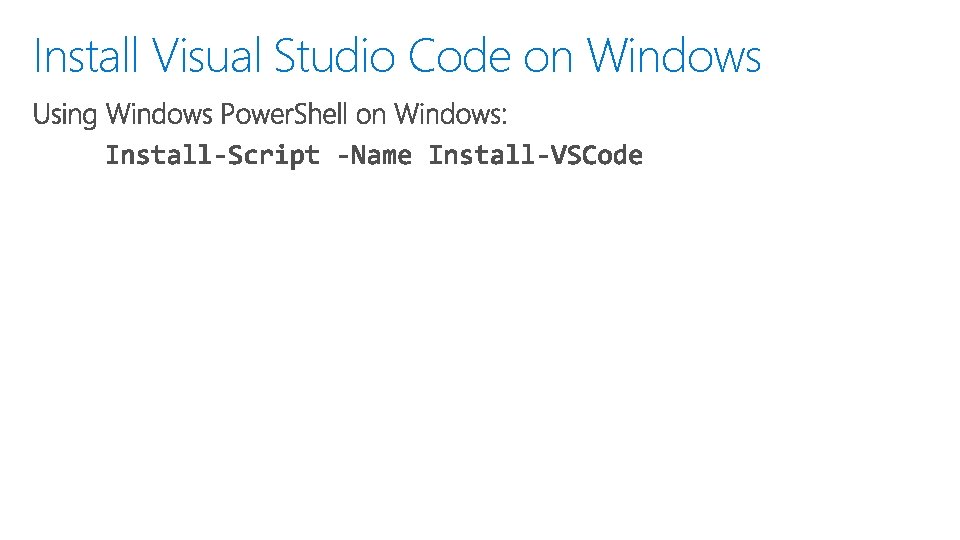Click the leading dash of "-Name"
Image resolution: width=960 pixels, height=540 pixels.
tap(343, 157)
